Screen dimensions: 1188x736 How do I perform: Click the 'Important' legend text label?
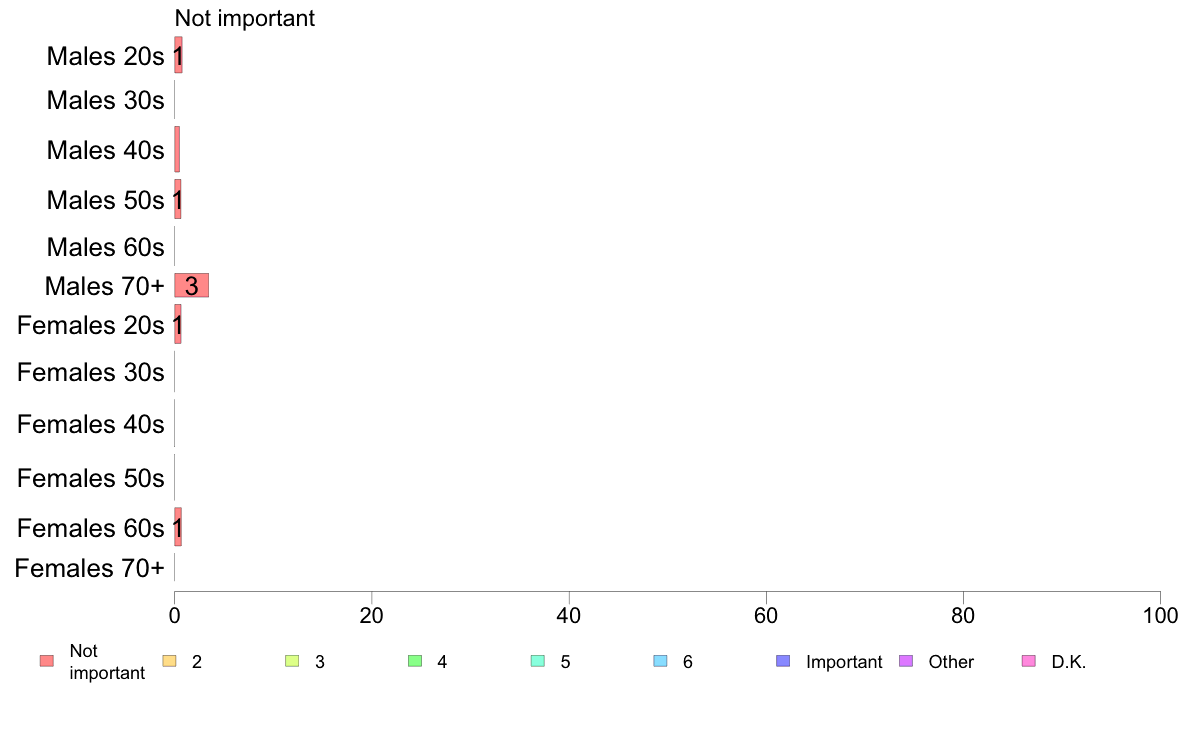(x=844, y=662)
